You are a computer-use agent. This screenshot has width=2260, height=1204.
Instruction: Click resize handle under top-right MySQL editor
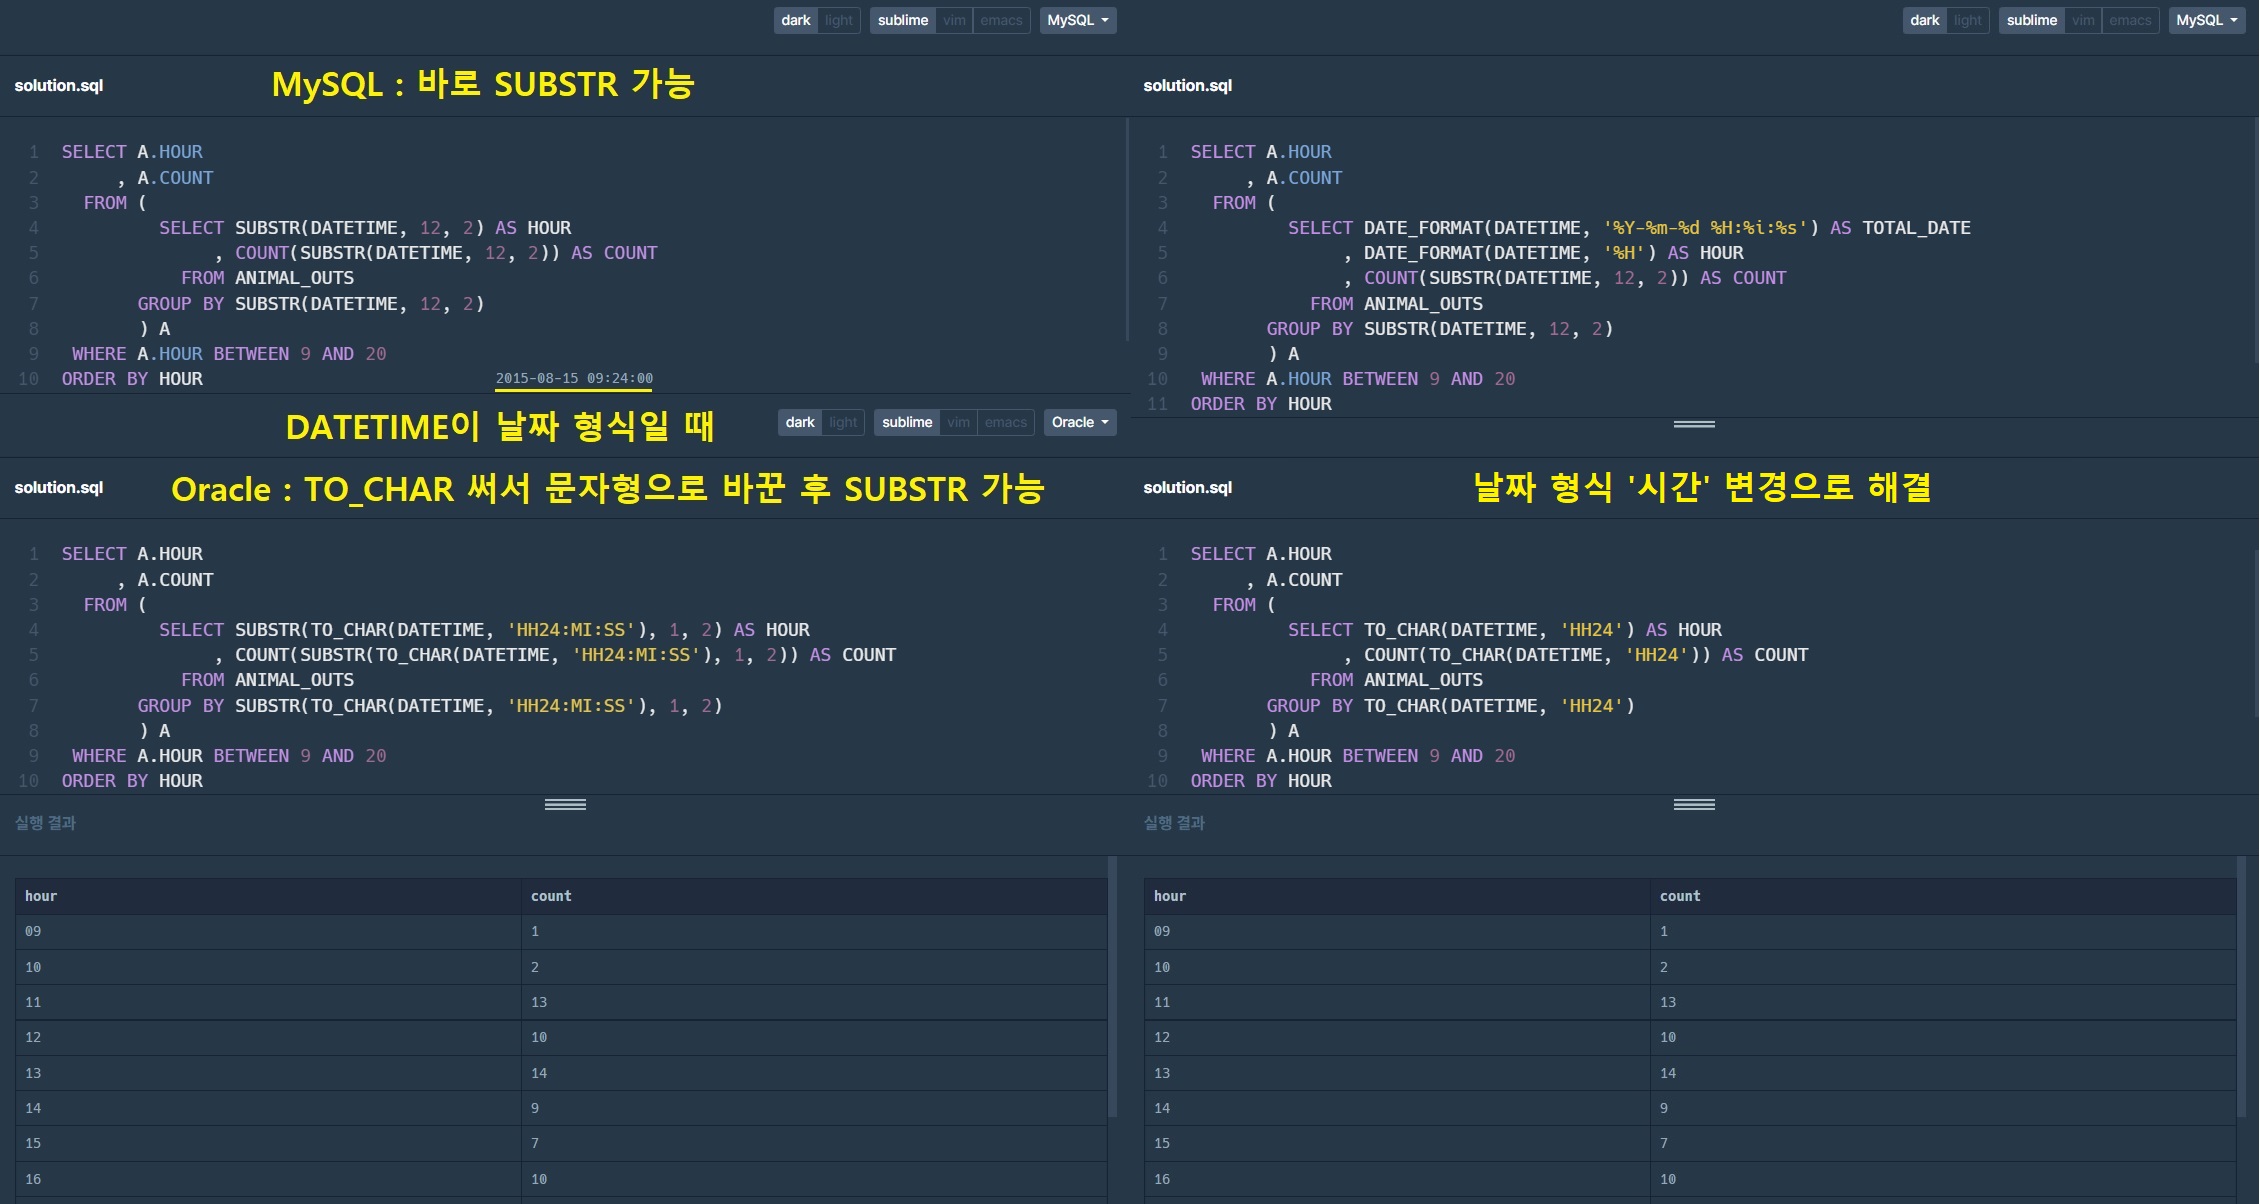tap(1694, 425)
